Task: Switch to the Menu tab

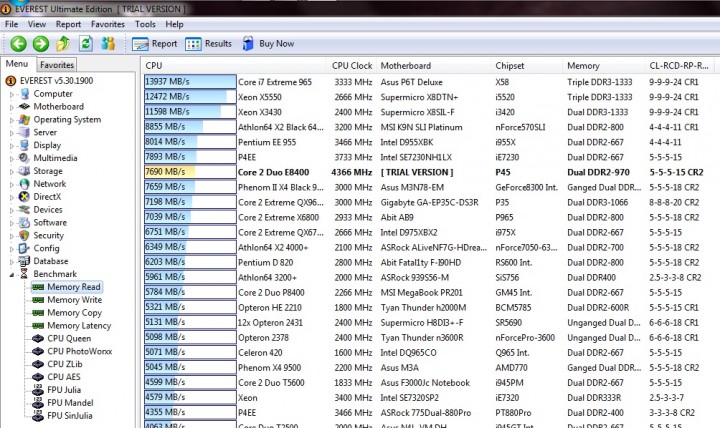Action: [17, 64]
